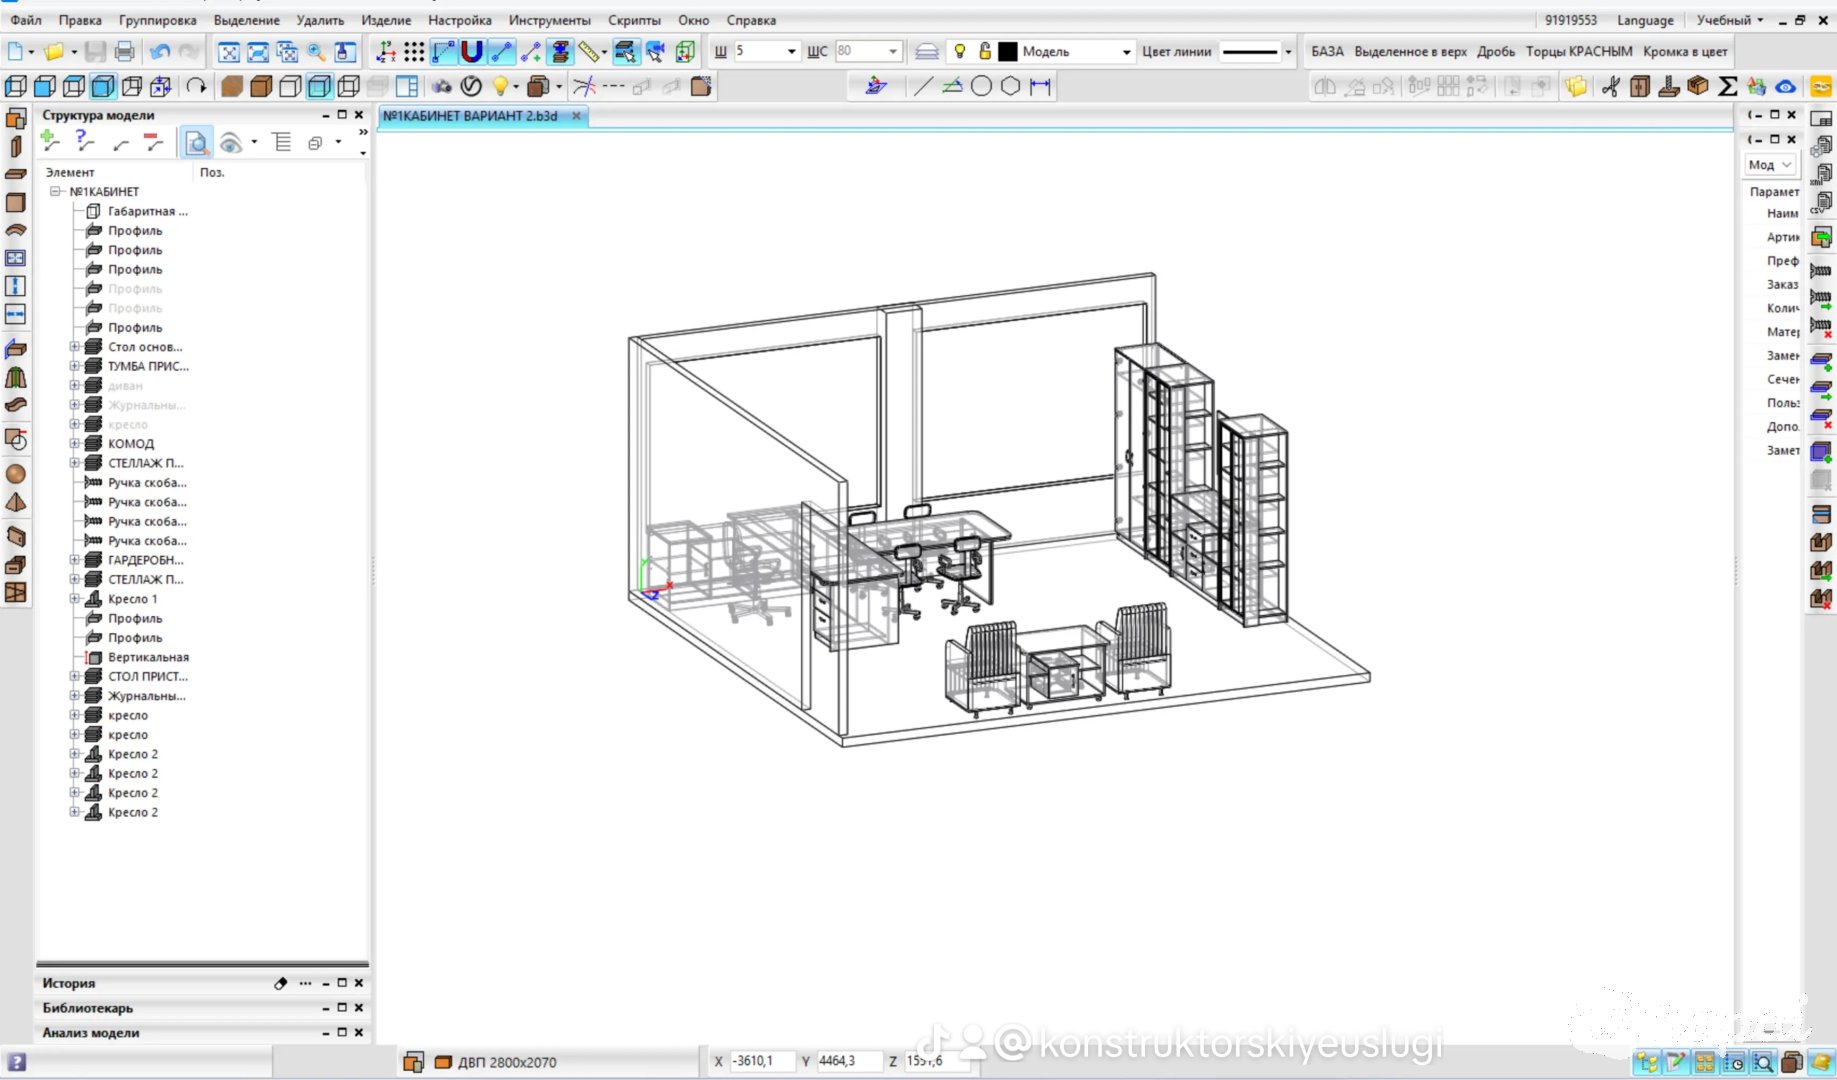Click the camera render icon
1837x1080 pixels.
441,86
